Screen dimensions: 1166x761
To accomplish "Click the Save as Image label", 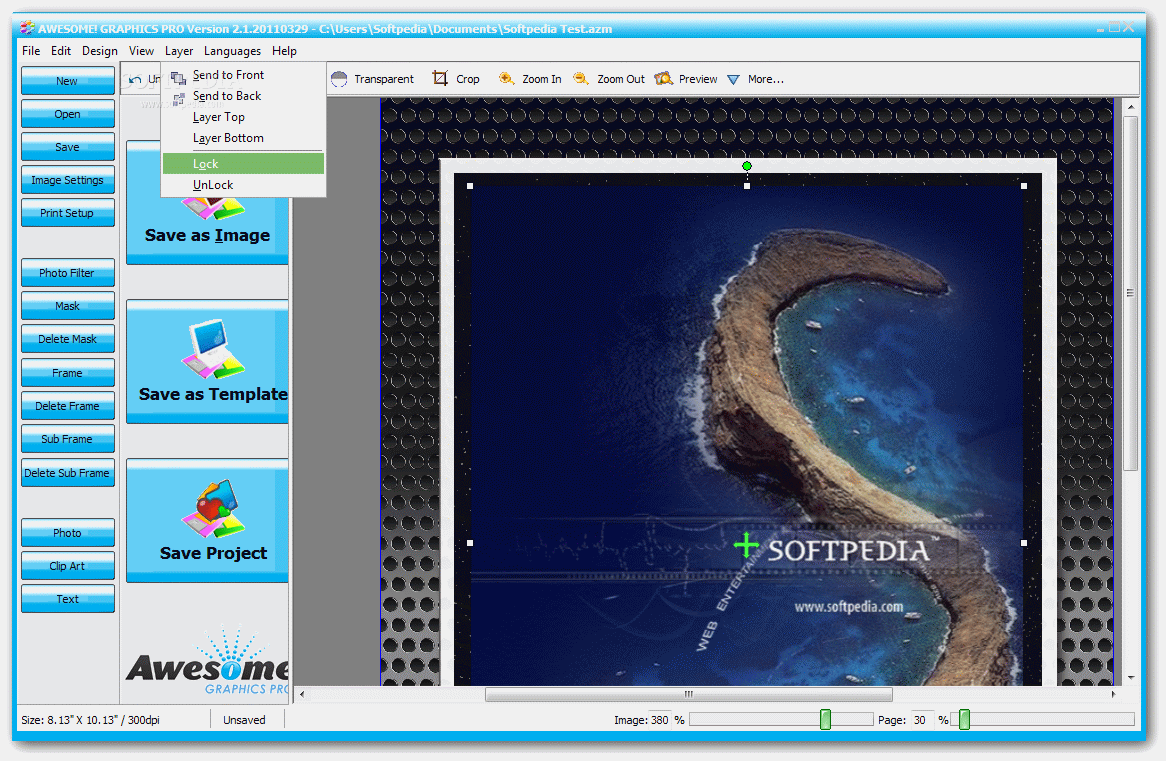I will pyautogui.click(x=207, y=235).
